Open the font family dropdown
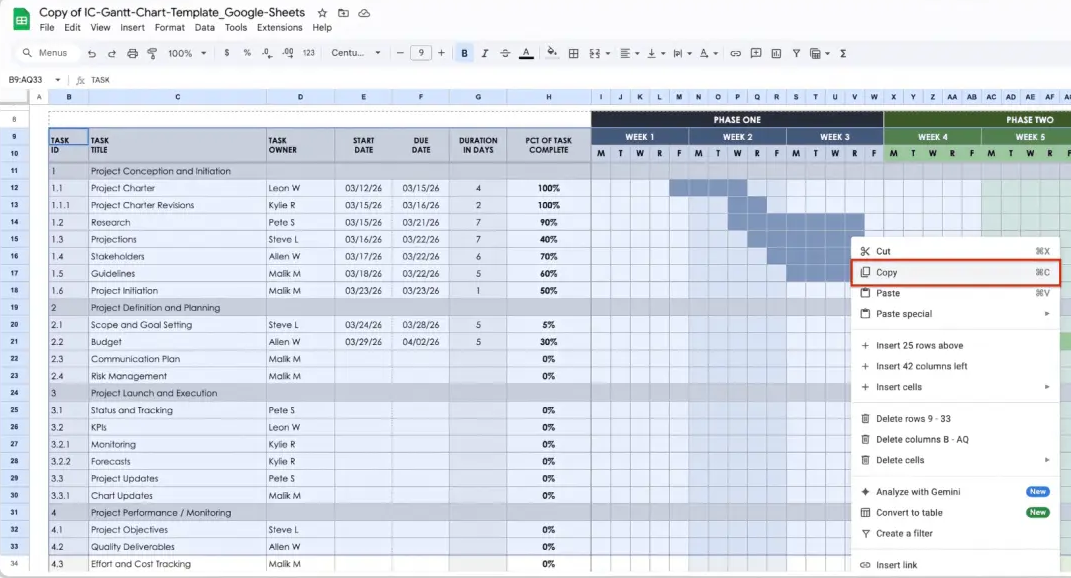 tap(355, 52)
